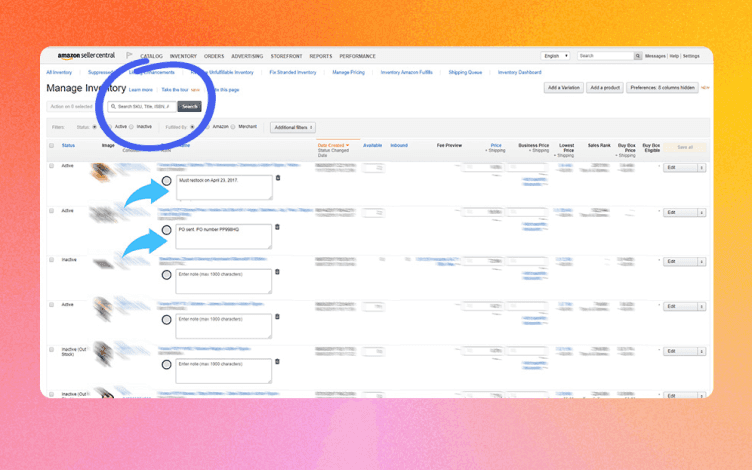Open the CATALOG menu
This screenshot has height=470, width=752.
click(152, 56)
